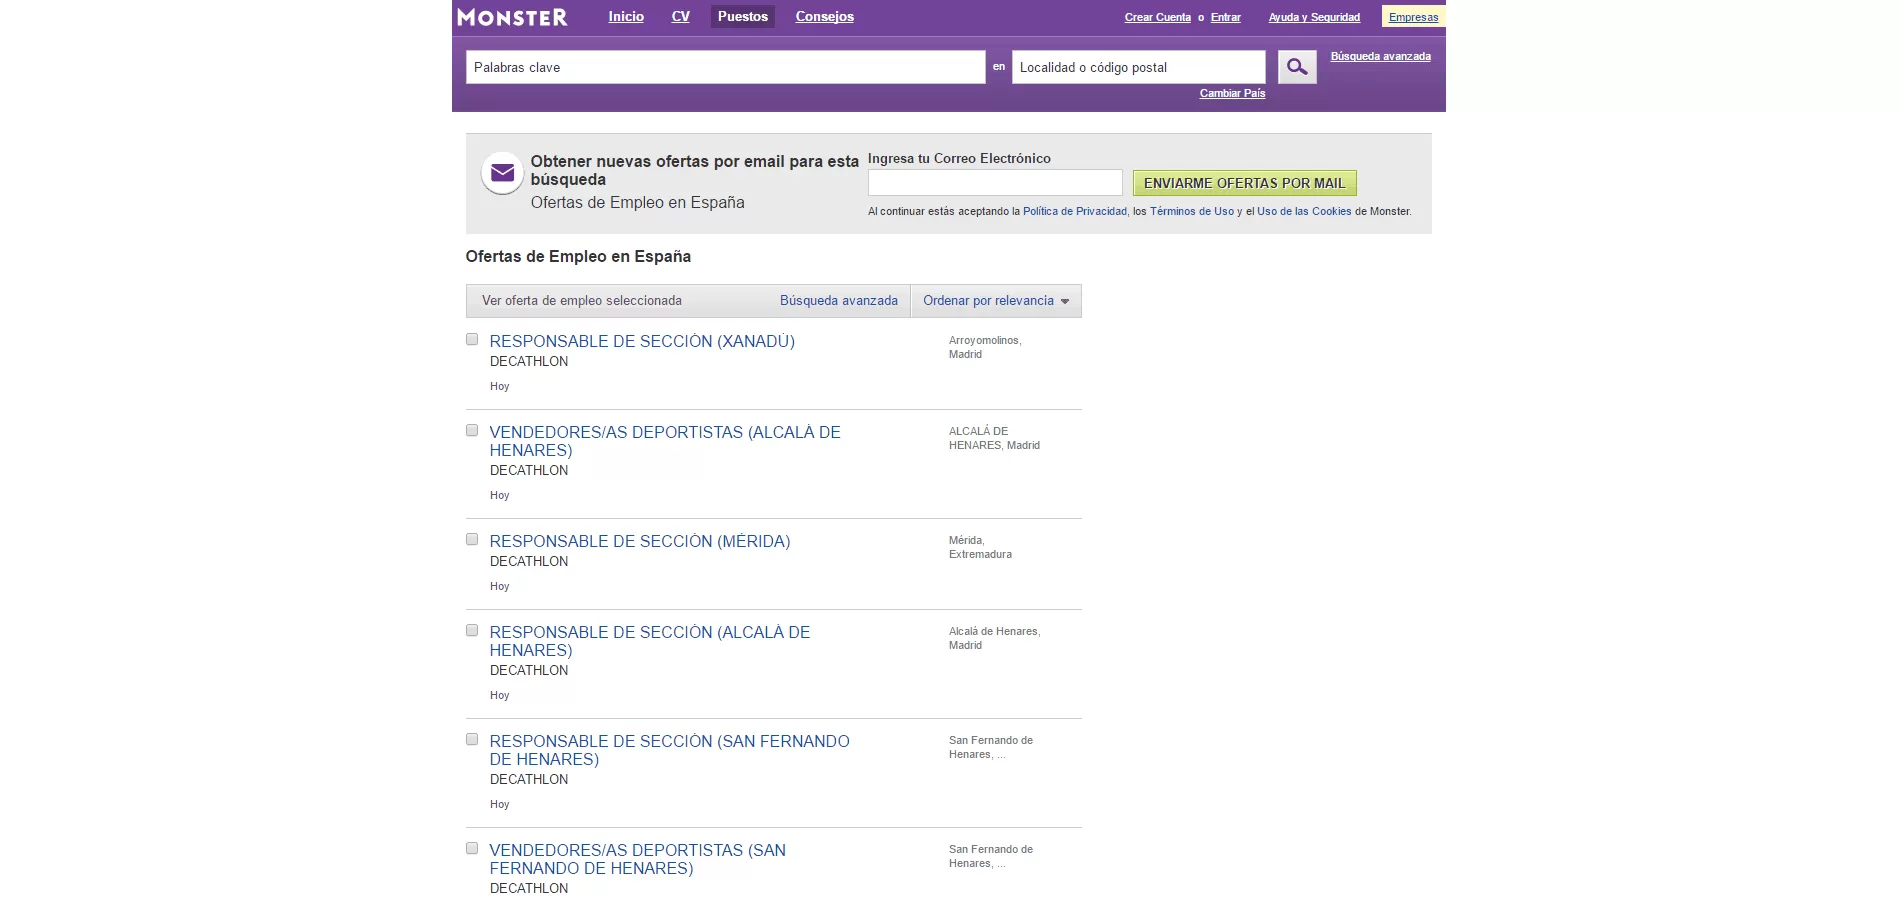Click the Ofertas de Empleo en España heading
This screenshot has height=907, width=1899.
coord(578,256)
